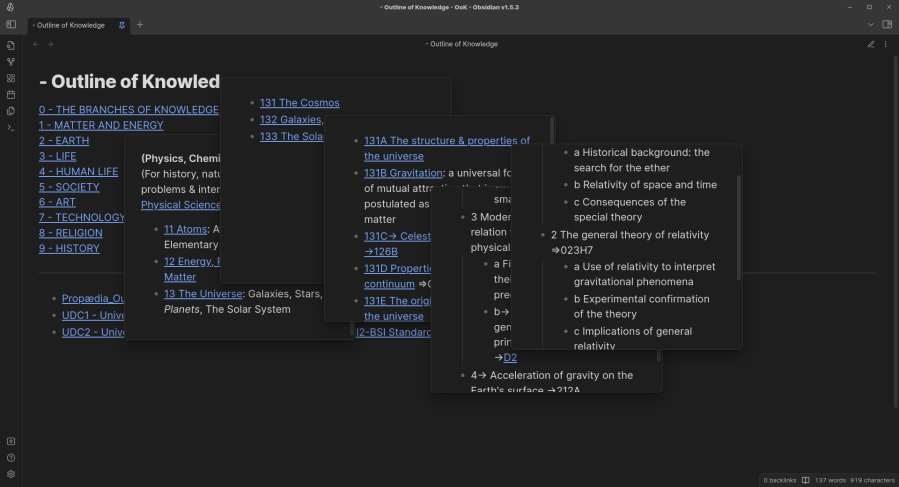Open the 9 - HISTORY link
This screenshot has height=487, width=899.
pyautogui.click(x=69, y=248)
